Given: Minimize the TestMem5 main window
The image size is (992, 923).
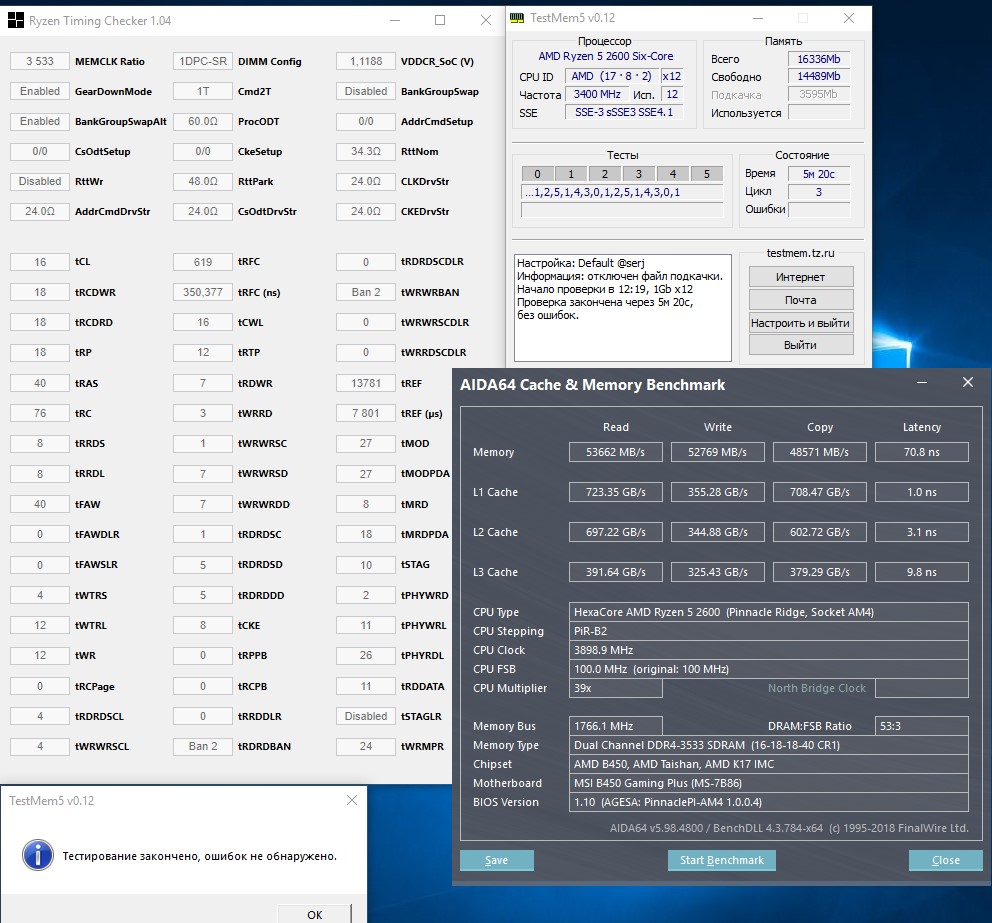Looking at the screenshot, I should [x=757, y=18].
